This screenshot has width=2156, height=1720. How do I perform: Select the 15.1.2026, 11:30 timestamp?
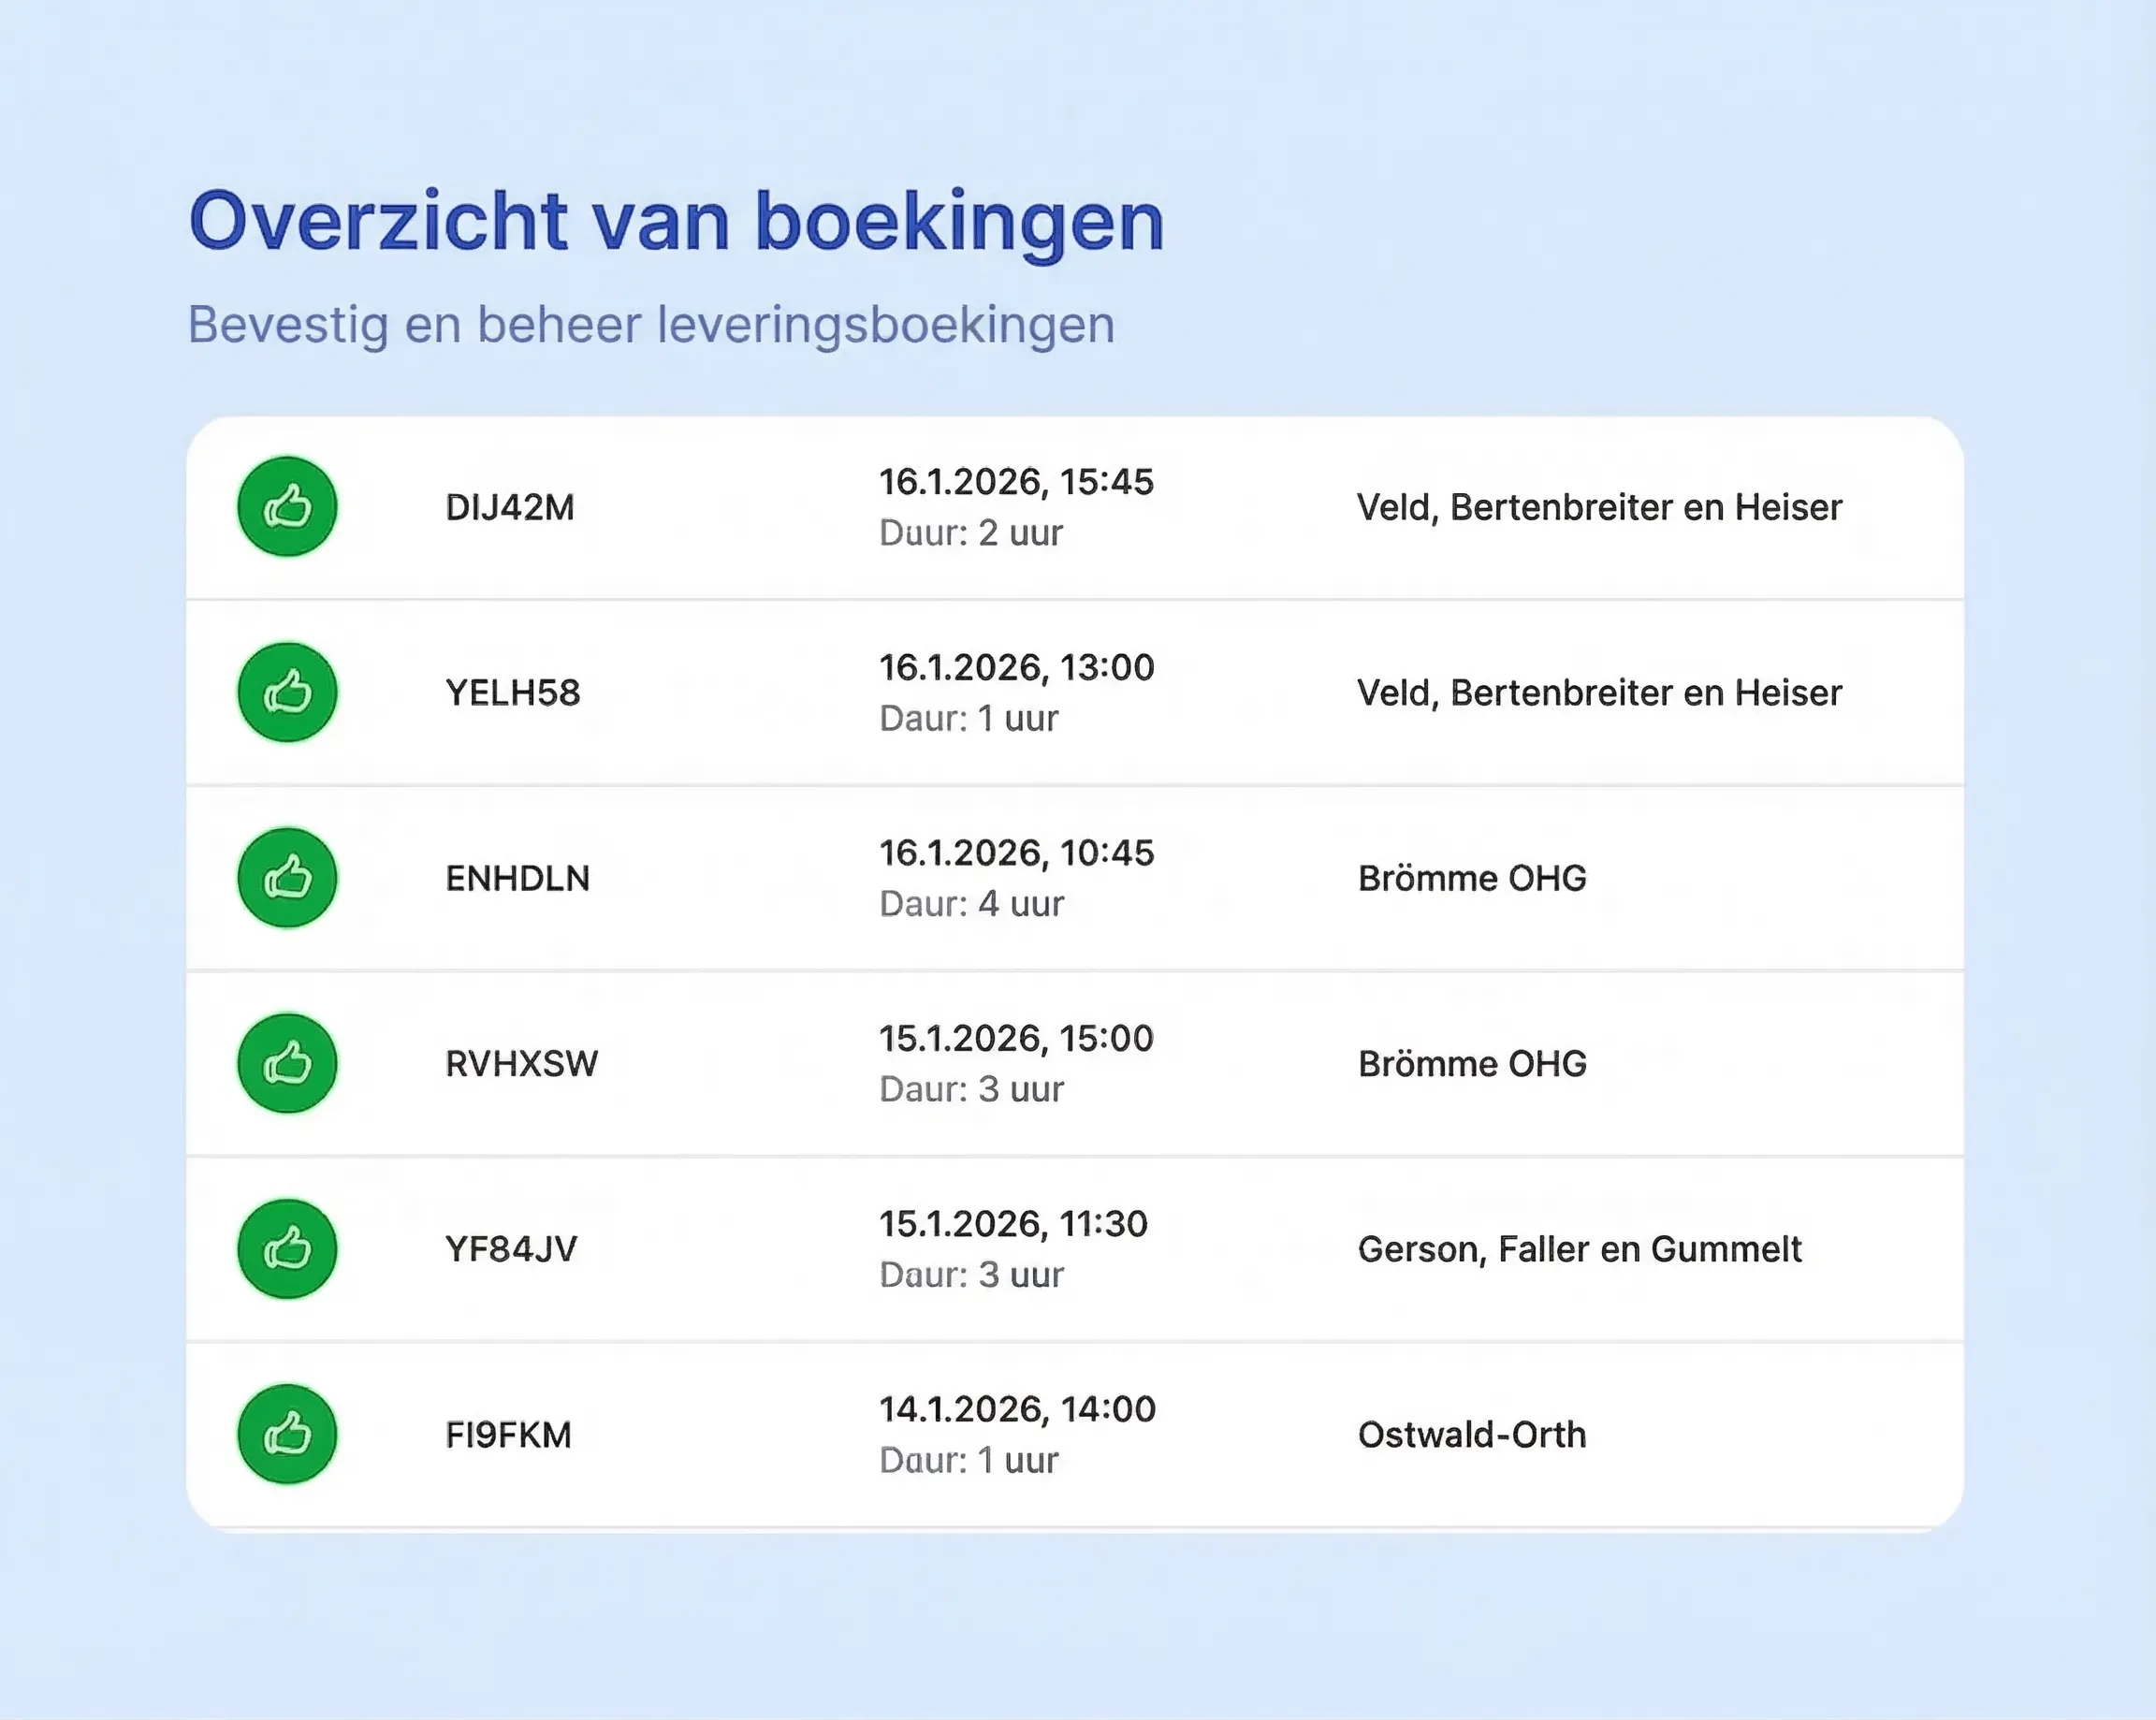1016,1223
